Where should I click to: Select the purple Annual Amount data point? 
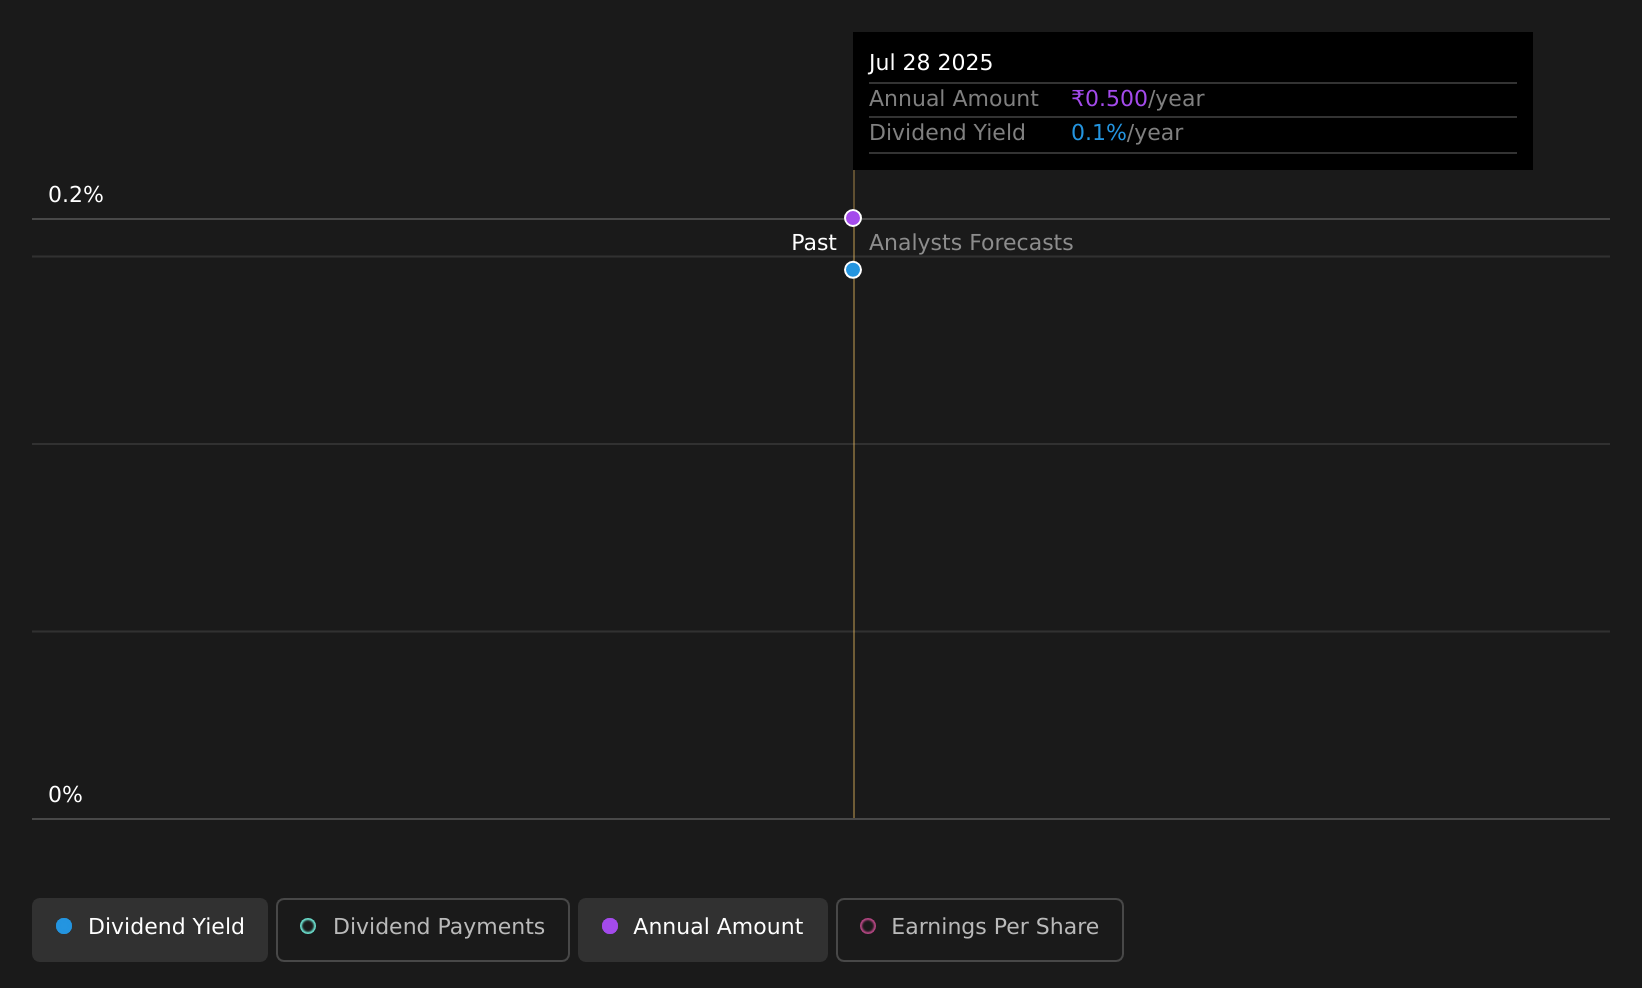853,218
